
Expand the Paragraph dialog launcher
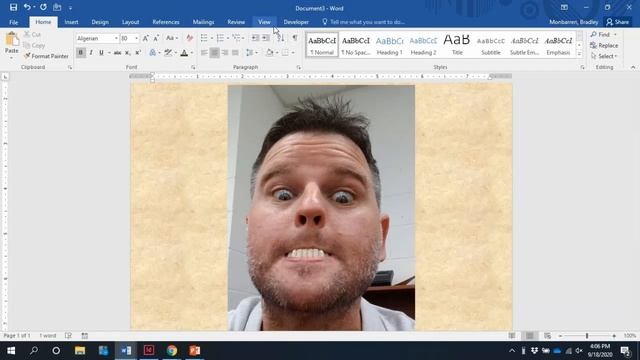pyautogui.click(x=298, y=67)
